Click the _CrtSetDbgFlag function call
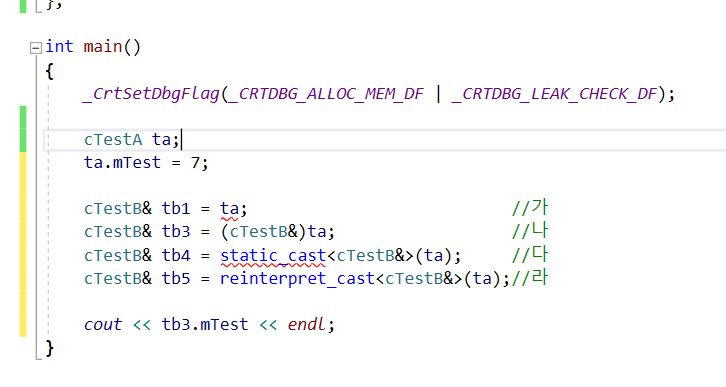726x387 pixels. pyautogui.click(x=150, y=94)
